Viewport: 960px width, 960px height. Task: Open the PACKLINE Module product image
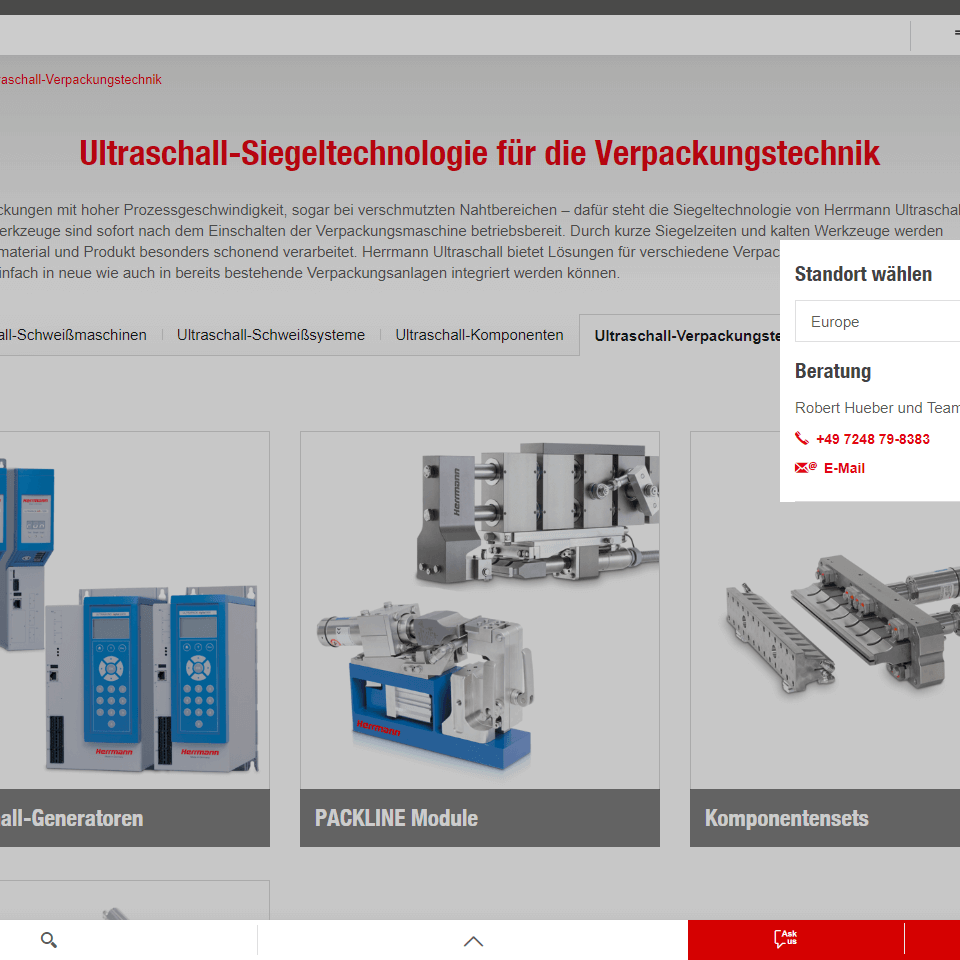(480, 610)
